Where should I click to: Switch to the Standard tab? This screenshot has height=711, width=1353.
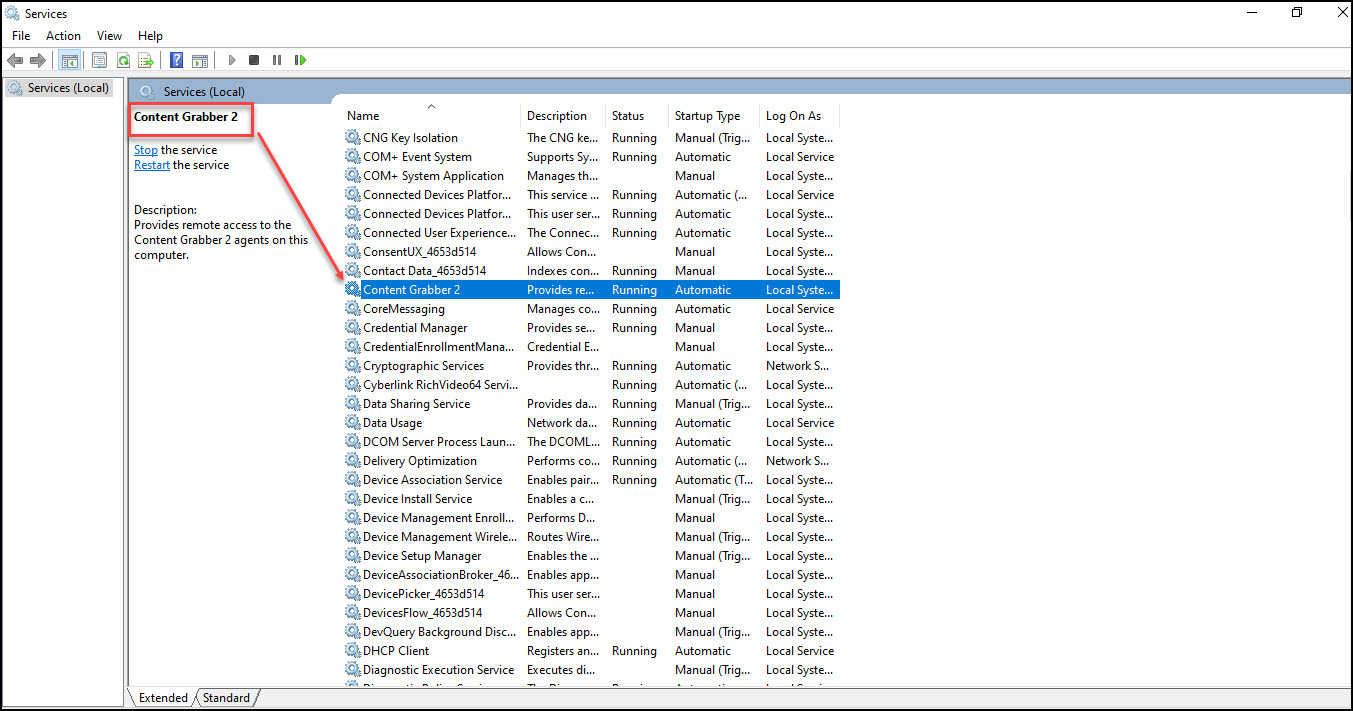click(226, 698)
